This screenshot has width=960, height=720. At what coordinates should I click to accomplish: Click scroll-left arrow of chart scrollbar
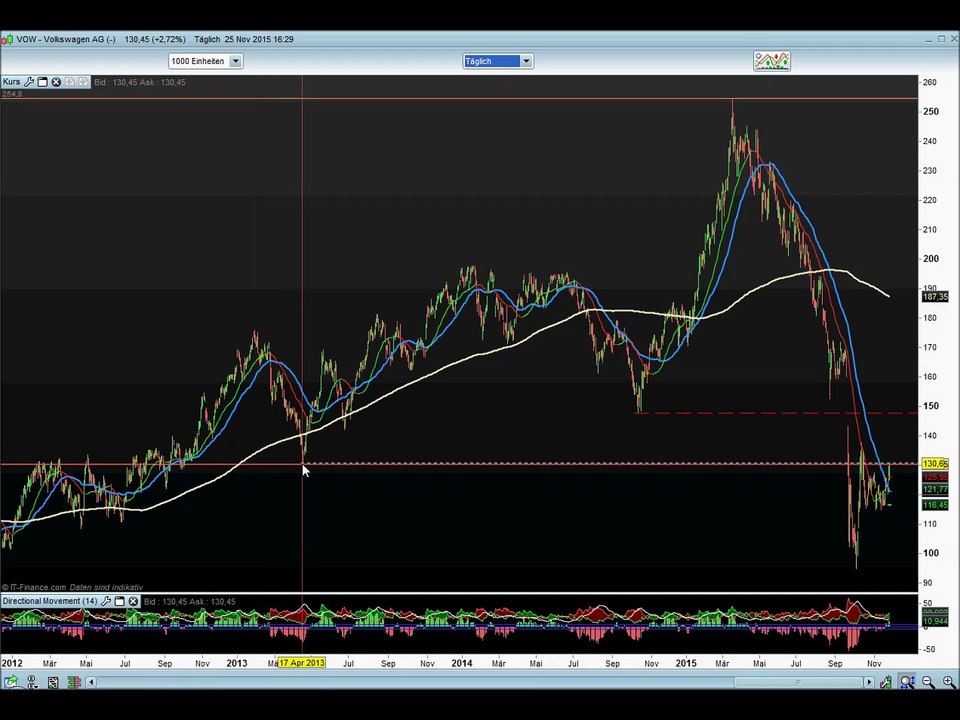(x=91, y=681)
